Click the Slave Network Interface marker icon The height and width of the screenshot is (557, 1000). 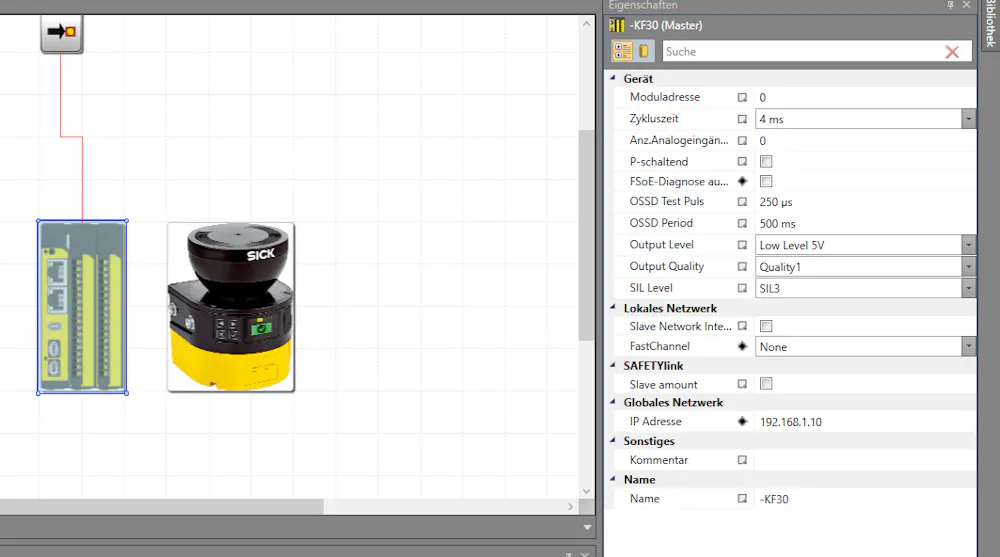point(742,326)
